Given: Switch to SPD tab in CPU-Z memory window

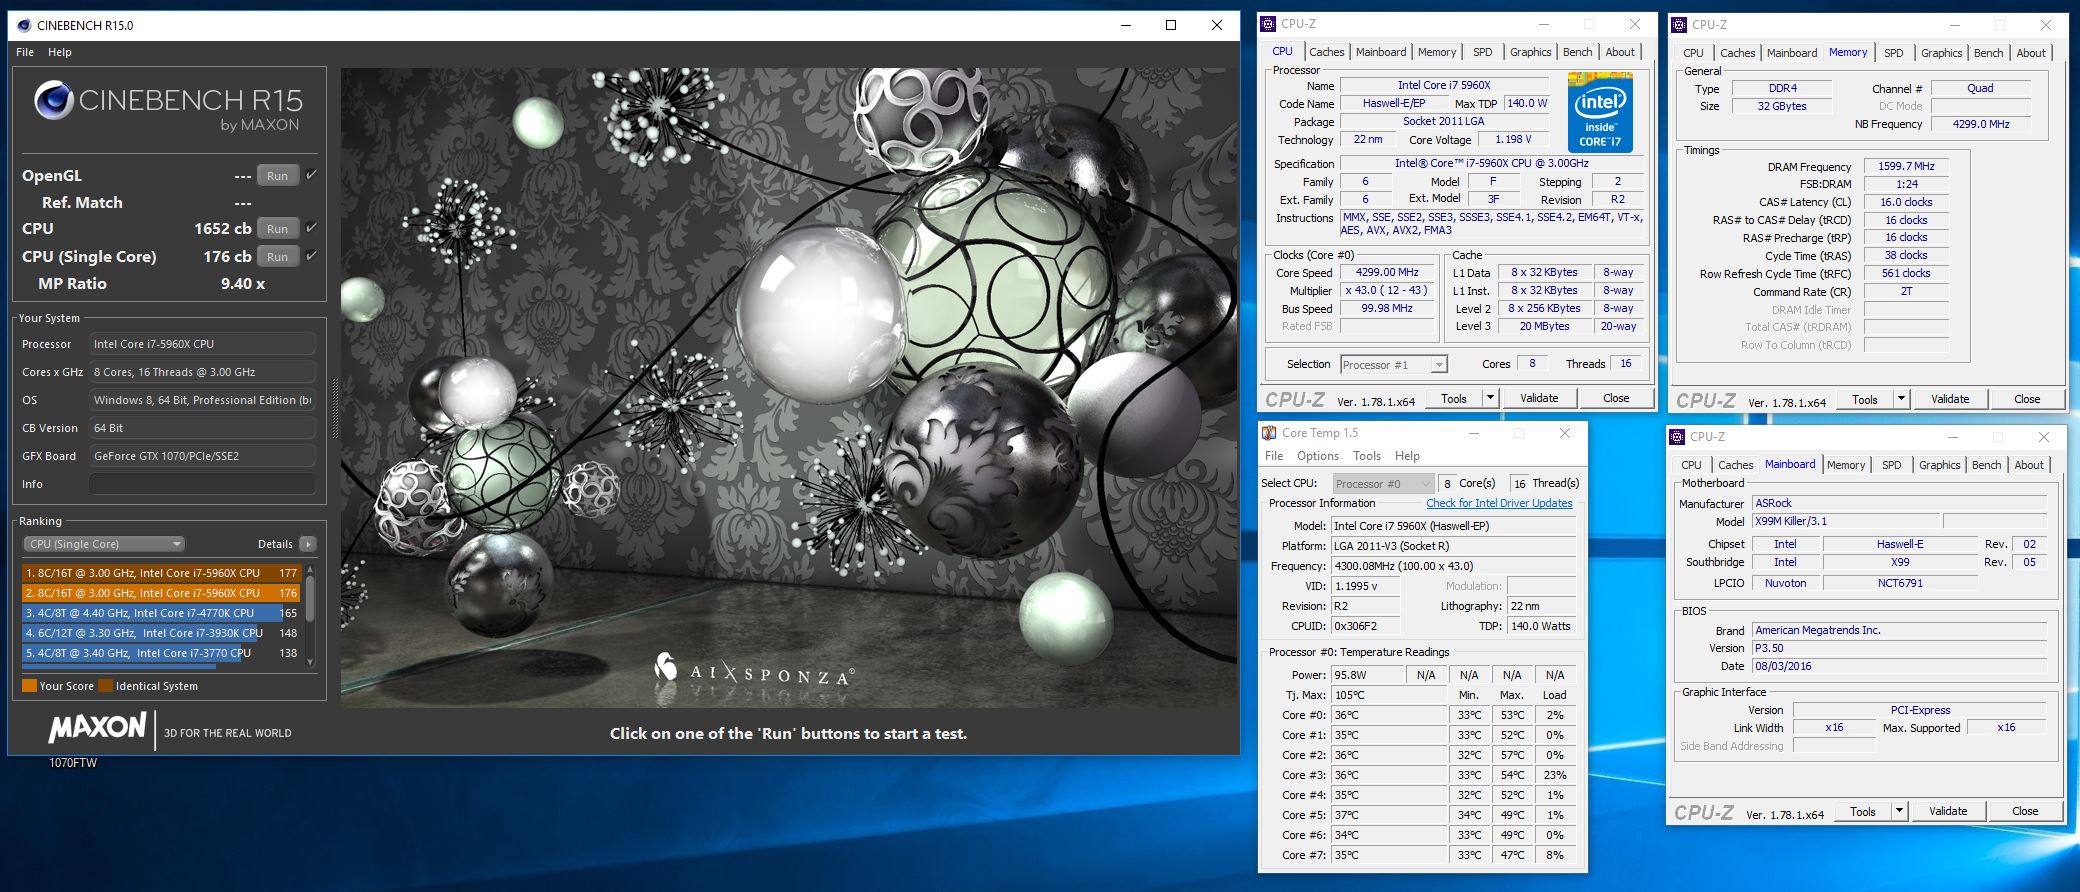Looking at the screenshot, I should (1894, 53).
